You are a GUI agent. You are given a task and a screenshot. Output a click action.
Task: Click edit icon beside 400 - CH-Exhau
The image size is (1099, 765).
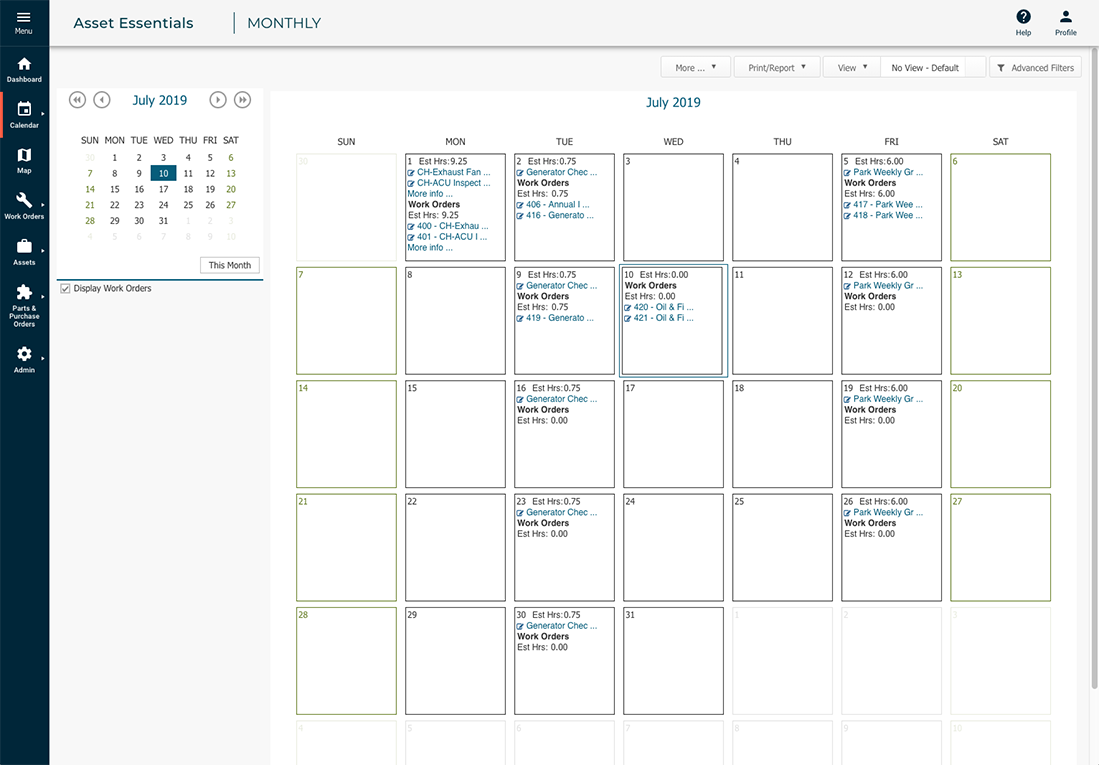pyautogui.click(x=411, y=226)
